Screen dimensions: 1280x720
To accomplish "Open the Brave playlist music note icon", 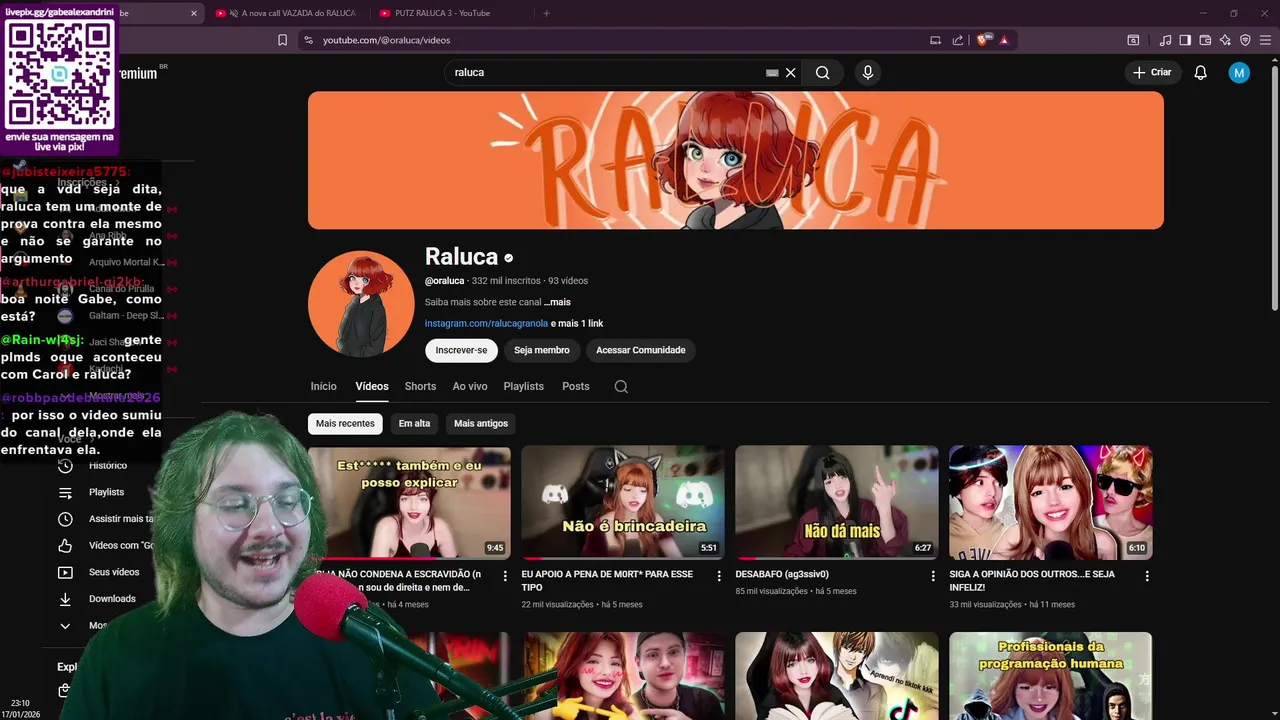I will 1165,40.
